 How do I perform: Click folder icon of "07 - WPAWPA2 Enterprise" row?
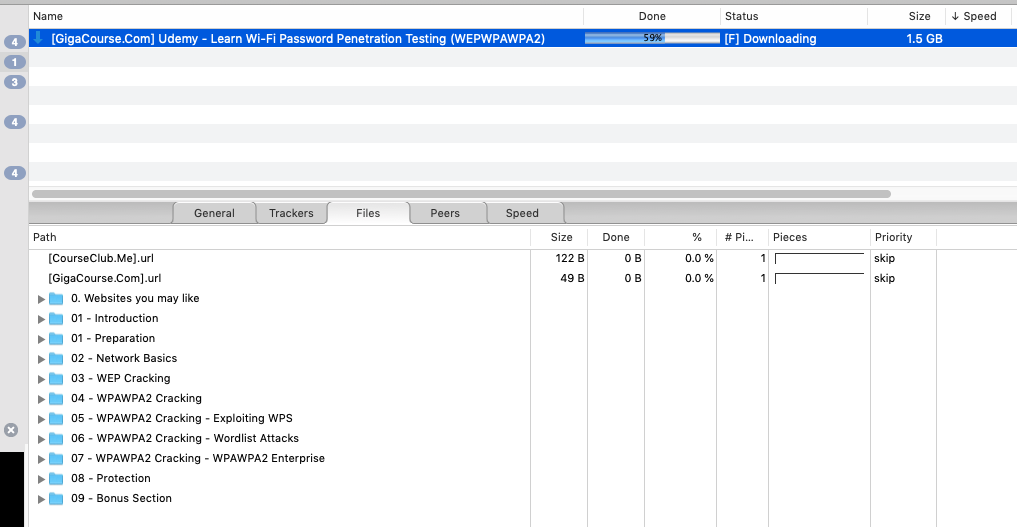(x=56, y=460)
